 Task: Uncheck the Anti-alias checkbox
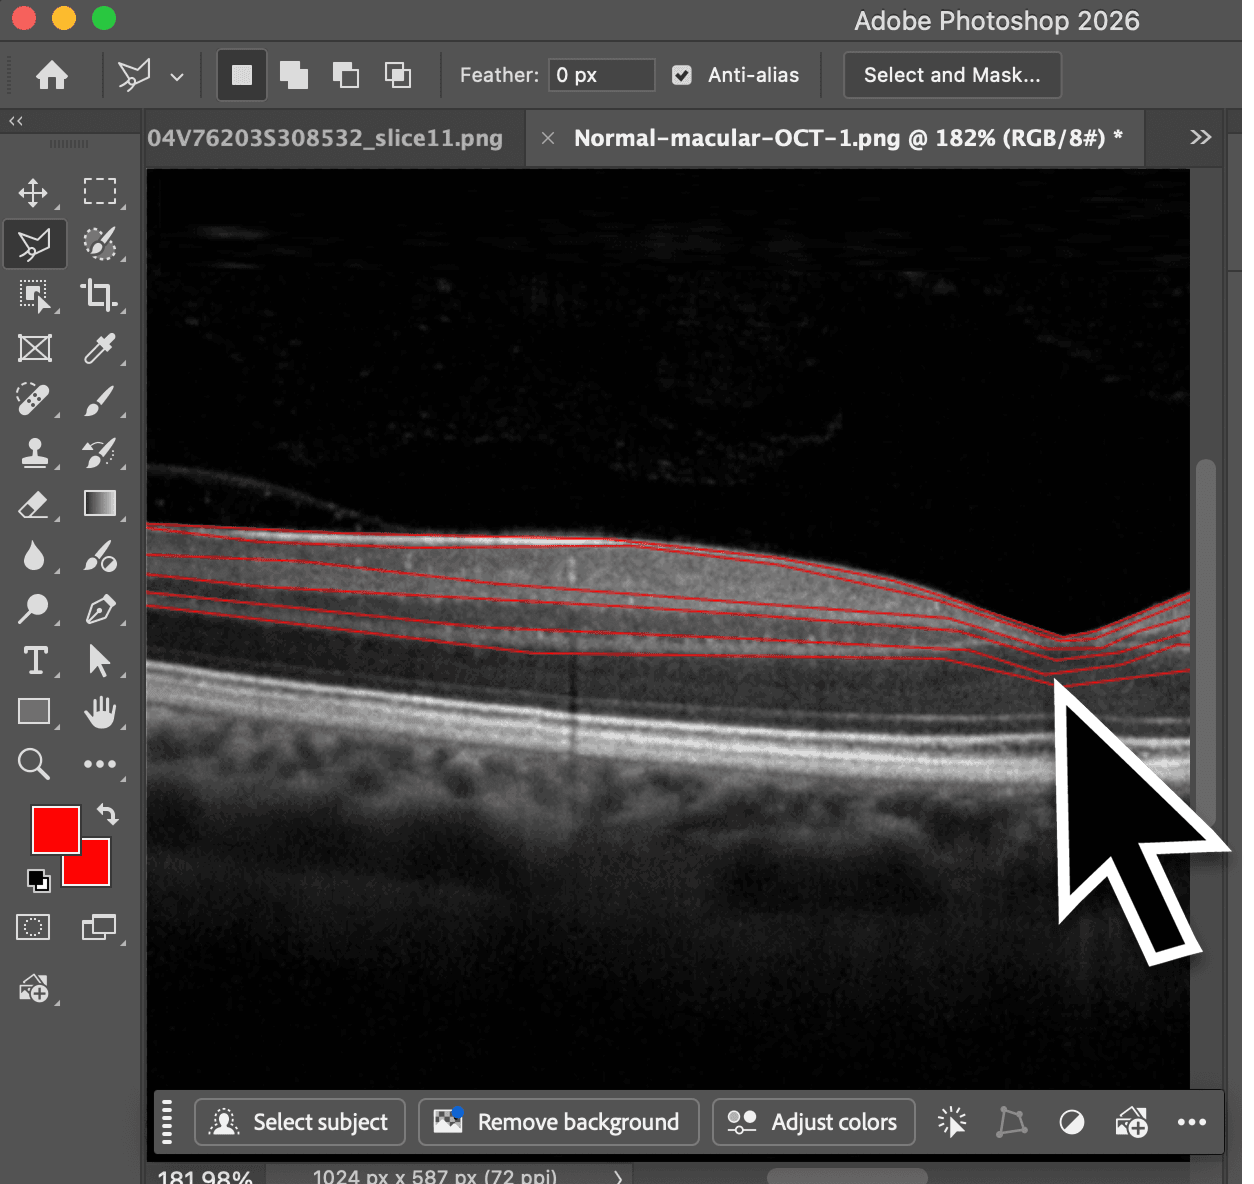(x=682, y=75)
